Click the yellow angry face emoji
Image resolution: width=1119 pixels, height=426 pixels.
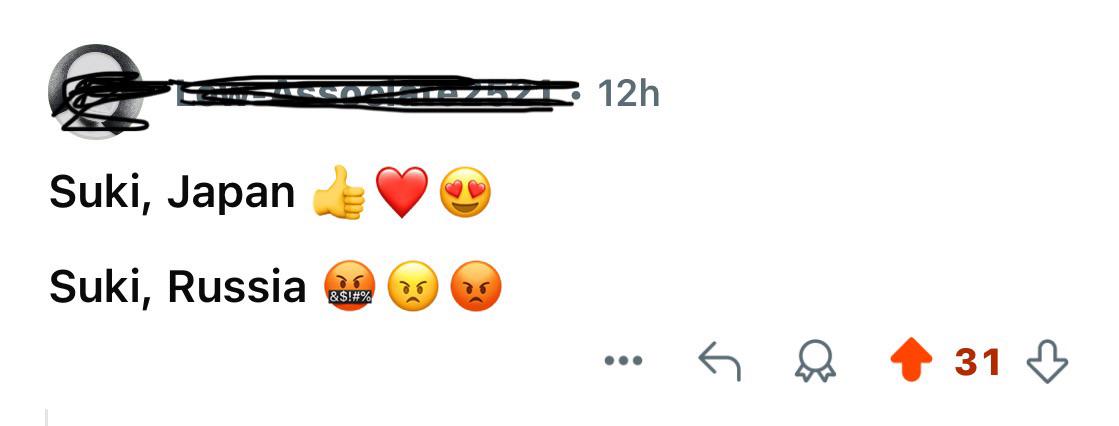[412, 286]
